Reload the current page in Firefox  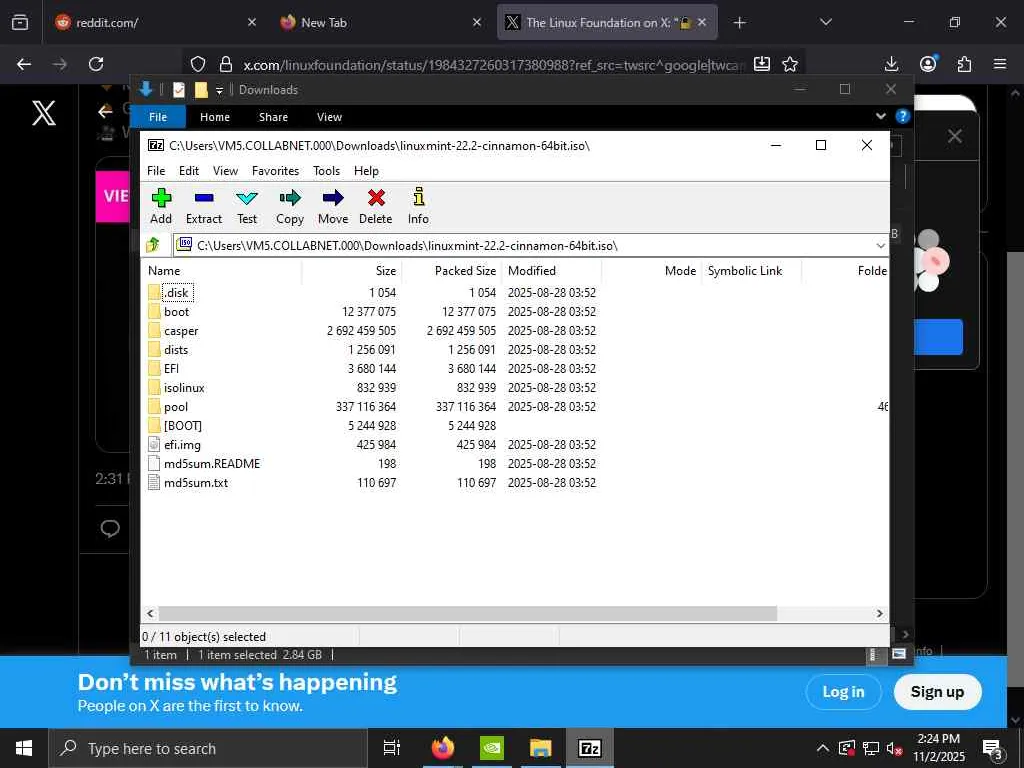[96, 64]
